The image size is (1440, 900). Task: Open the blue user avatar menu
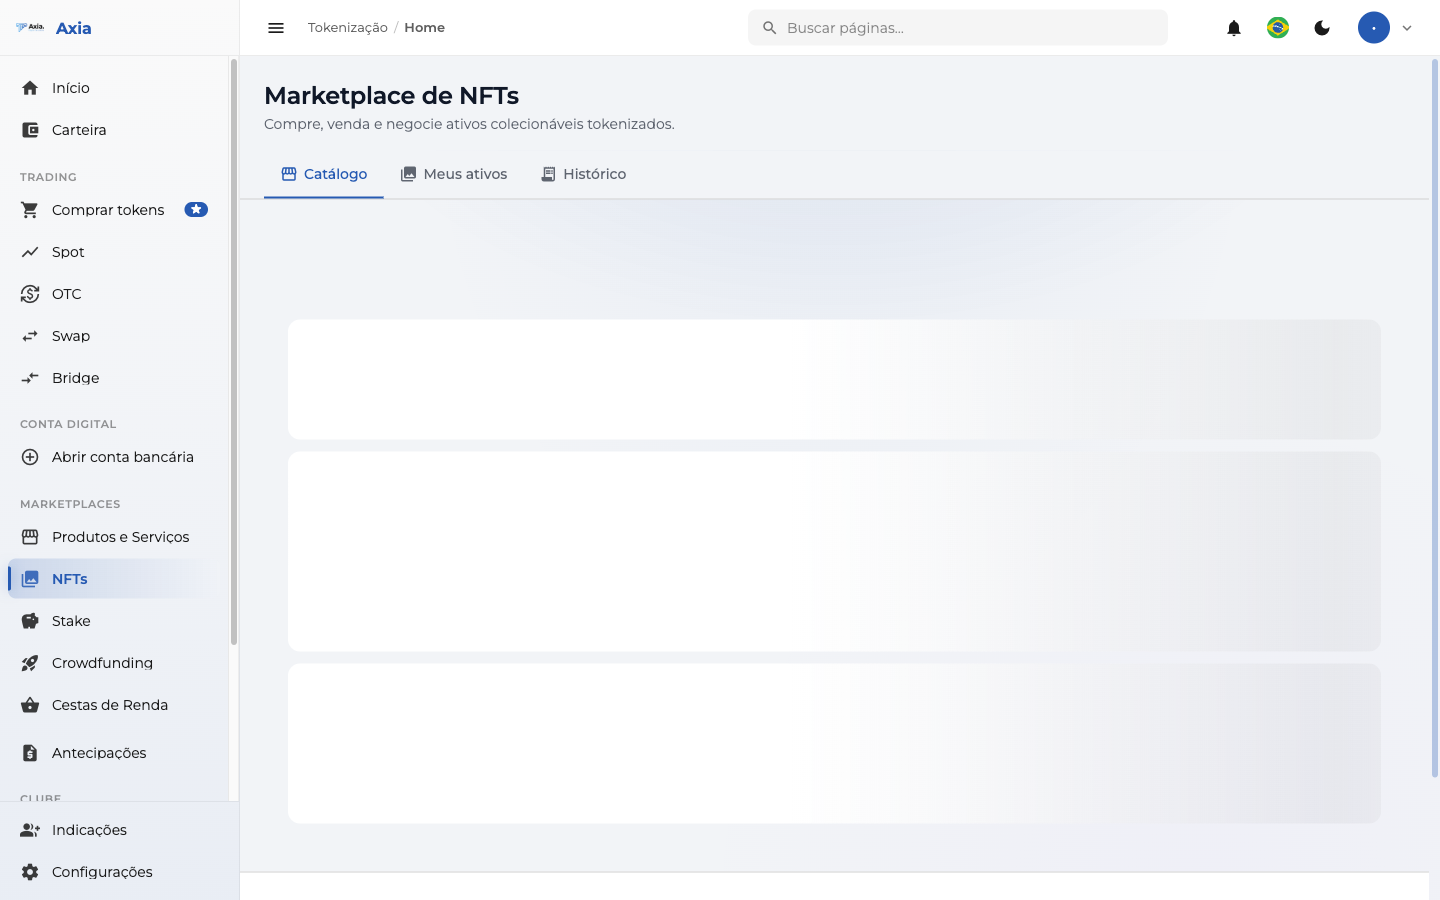pos(1374,28)
